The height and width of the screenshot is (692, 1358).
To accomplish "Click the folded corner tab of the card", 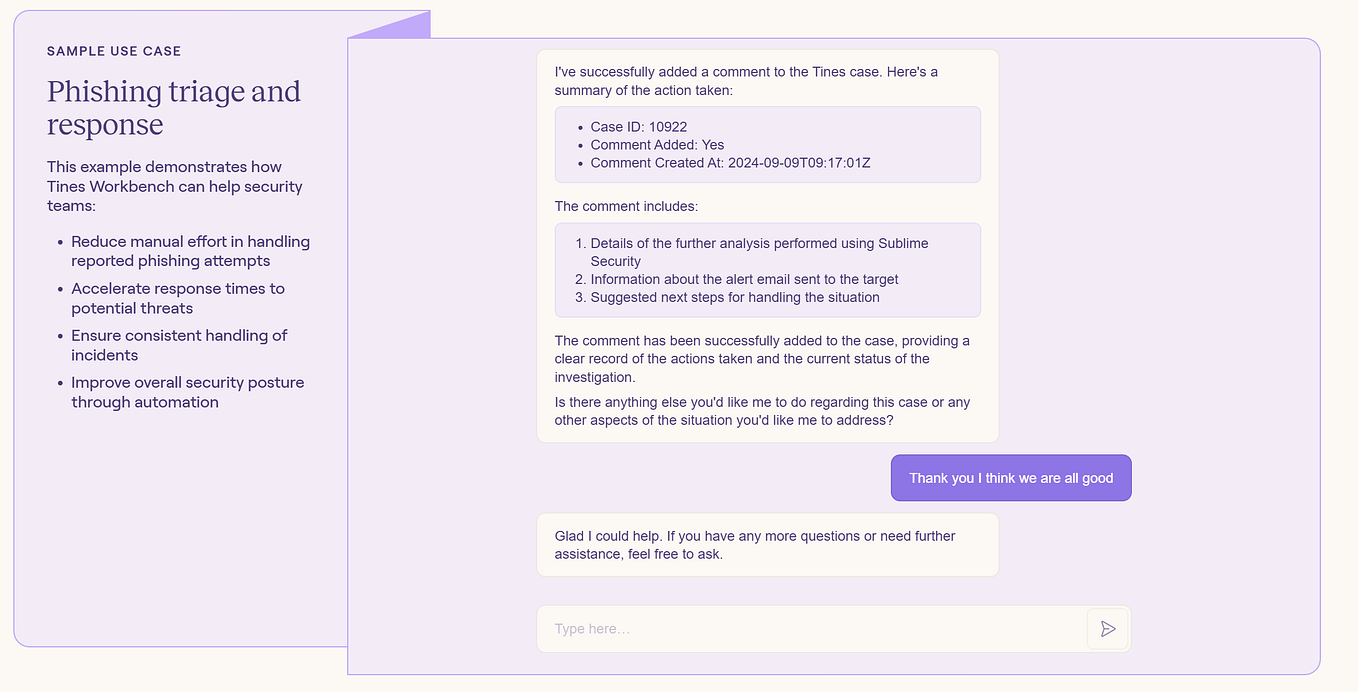I will (x=400, y=27).
